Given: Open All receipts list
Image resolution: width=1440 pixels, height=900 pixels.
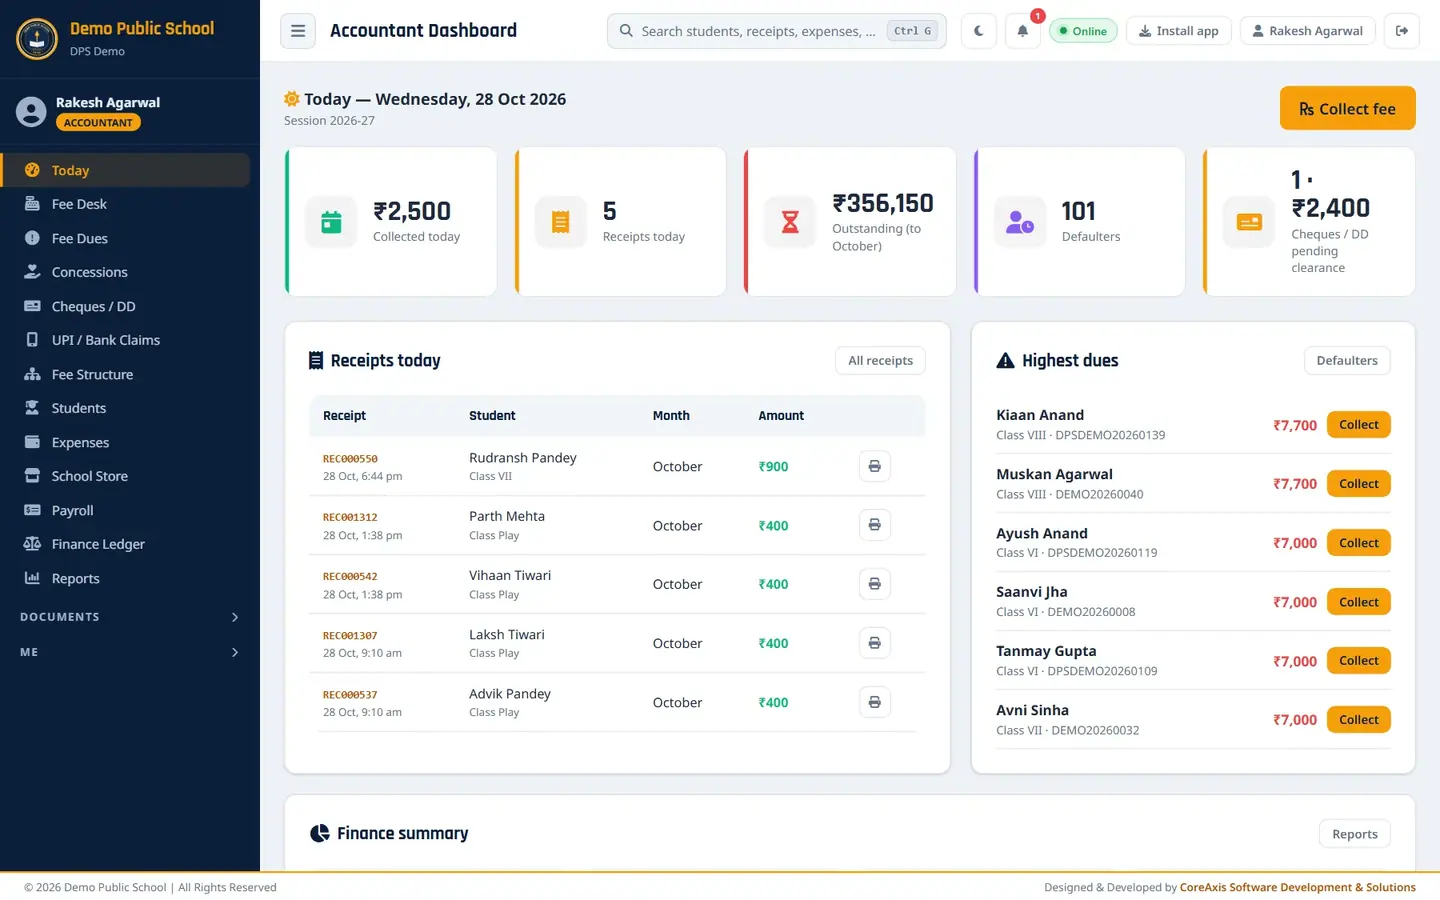Looking at the screenshot, I should click(x=880, y=360).
